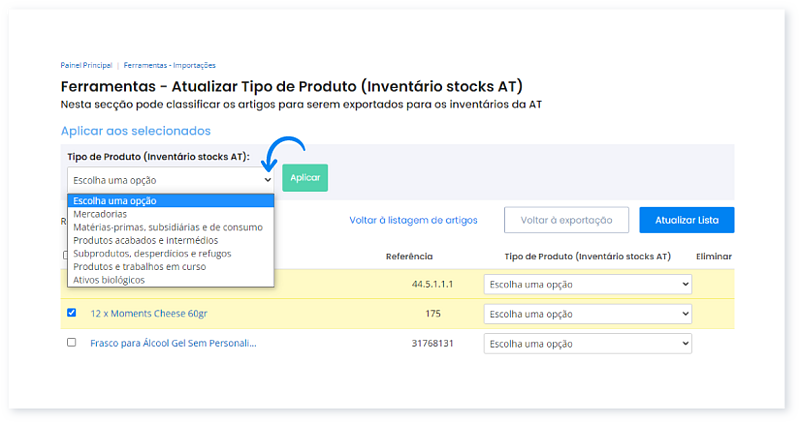This screenshot has height=423, width=800.
Task: Expand product type dropdown for reference 175
Action: coord(587,313)
